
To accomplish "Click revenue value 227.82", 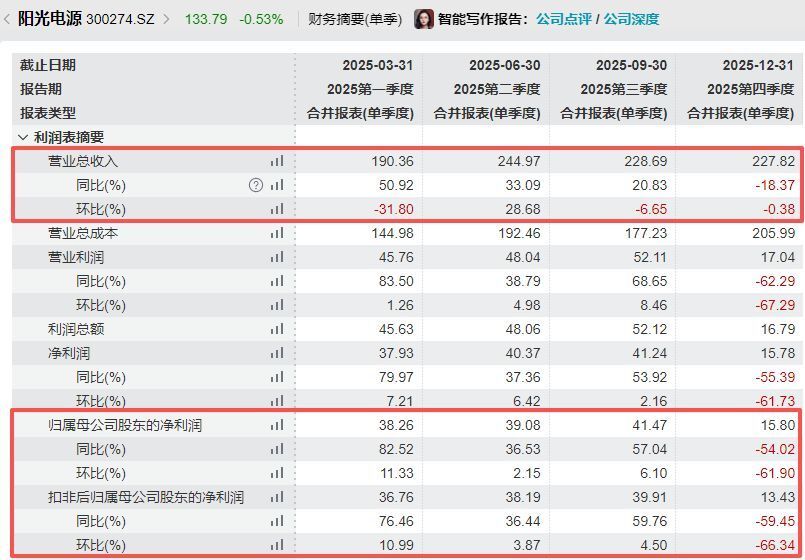I will point(773,161).
